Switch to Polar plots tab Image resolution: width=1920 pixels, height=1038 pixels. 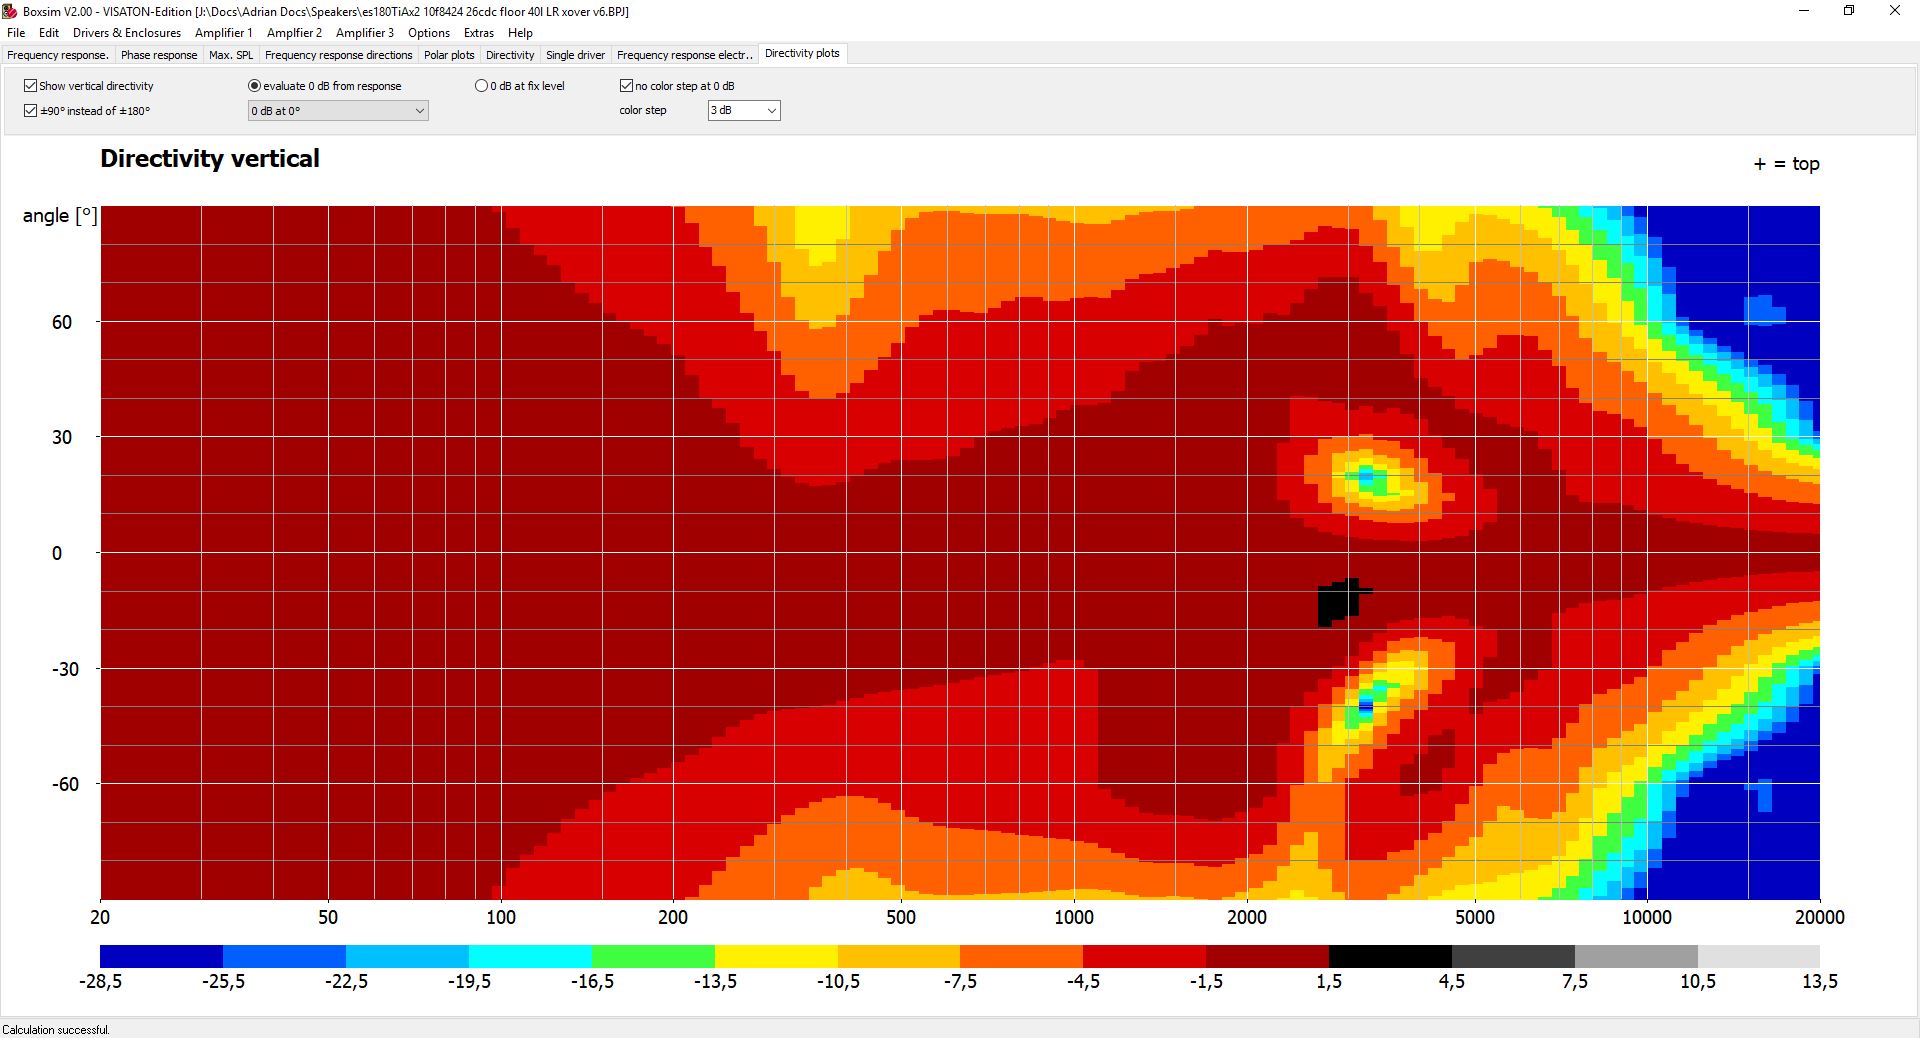tap(449, 55)
